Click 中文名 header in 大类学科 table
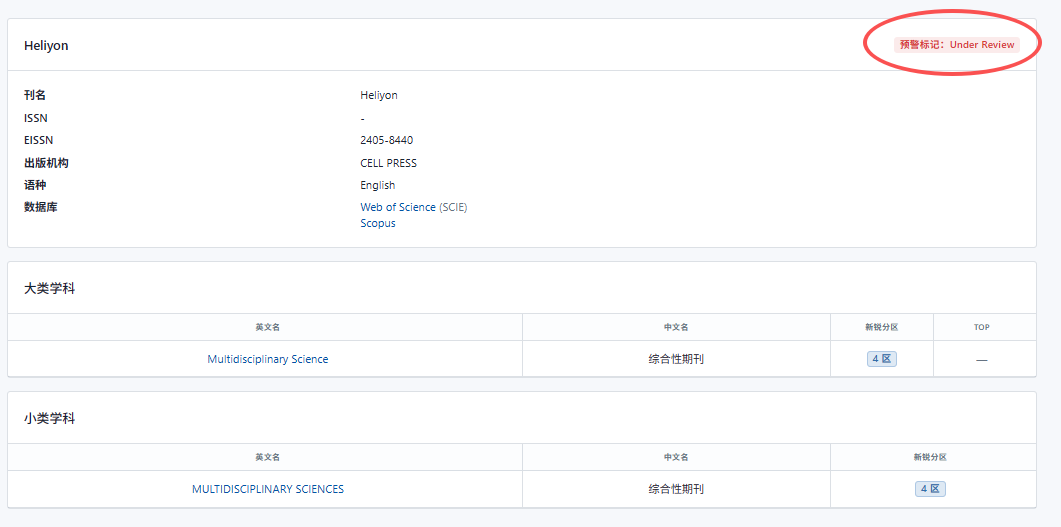1061x527 pixels. [x=676, y=327]
